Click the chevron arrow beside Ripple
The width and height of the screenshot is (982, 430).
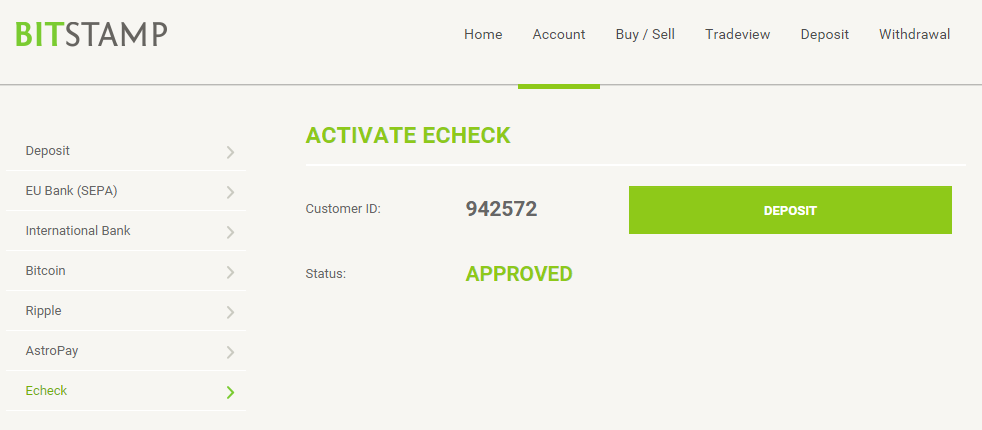230,312
